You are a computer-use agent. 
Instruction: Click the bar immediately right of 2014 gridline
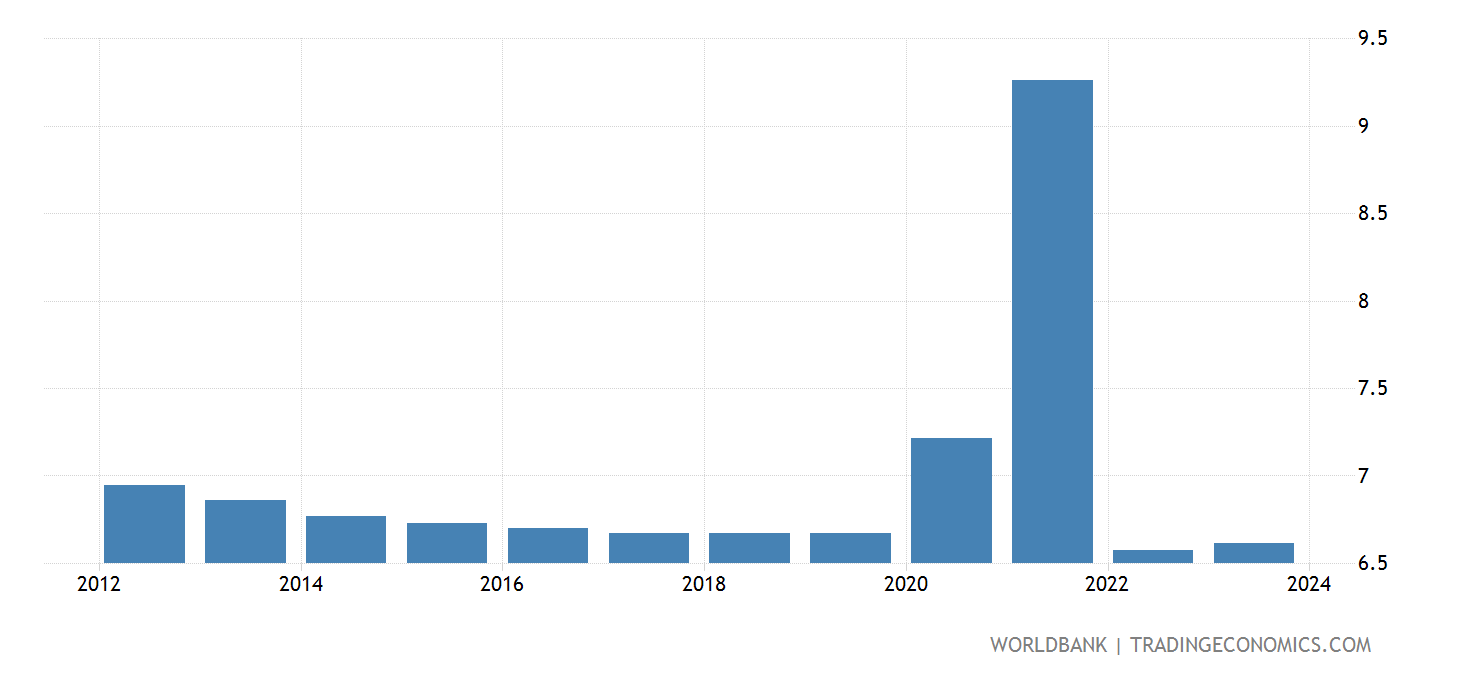346,539
